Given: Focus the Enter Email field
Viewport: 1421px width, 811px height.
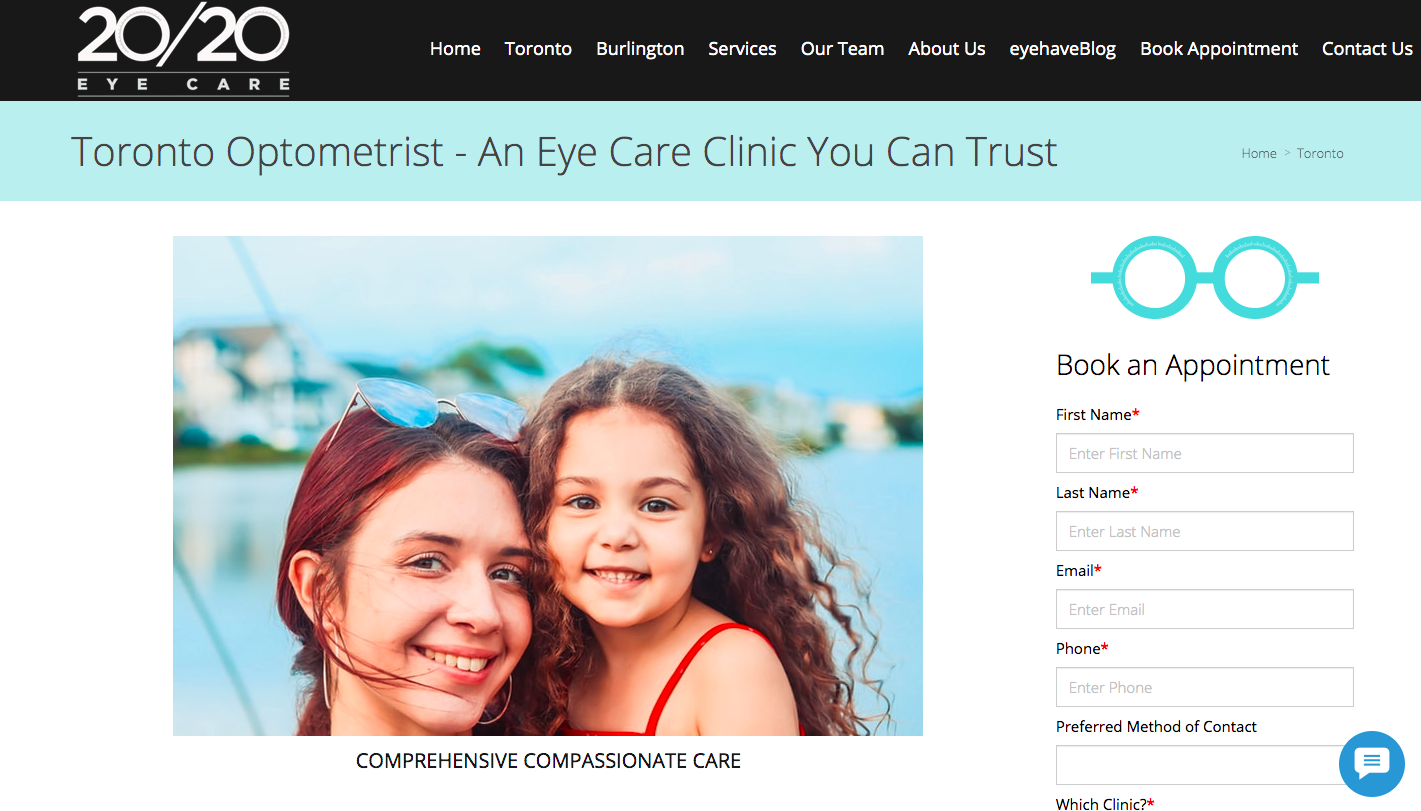Looking at the screenshot, I should 1205,609.
